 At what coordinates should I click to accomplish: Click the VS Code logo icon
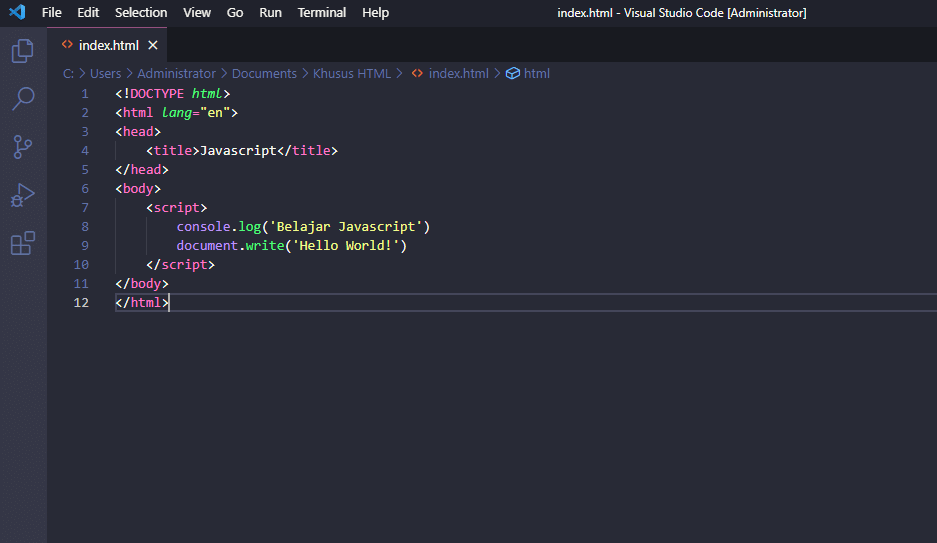17,13
